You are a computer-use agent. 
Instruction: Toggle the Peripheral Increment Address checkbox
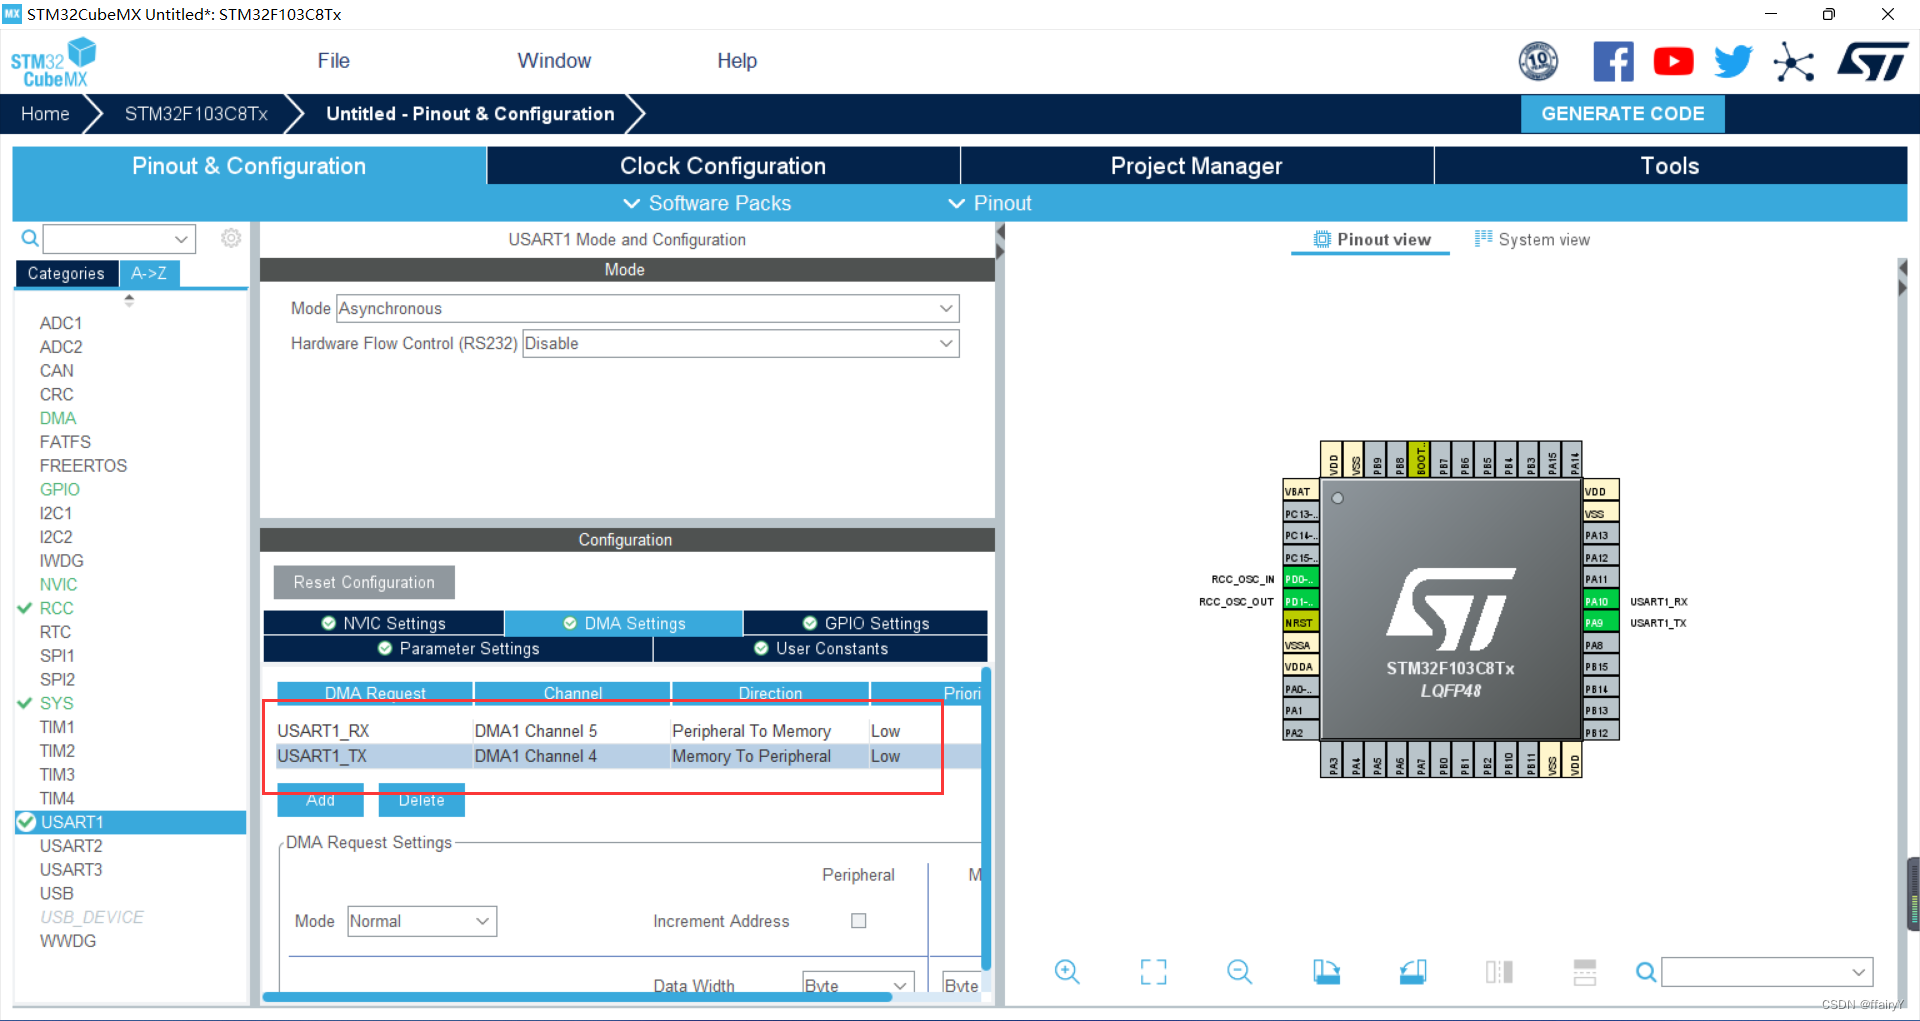[x=858, y=920]
